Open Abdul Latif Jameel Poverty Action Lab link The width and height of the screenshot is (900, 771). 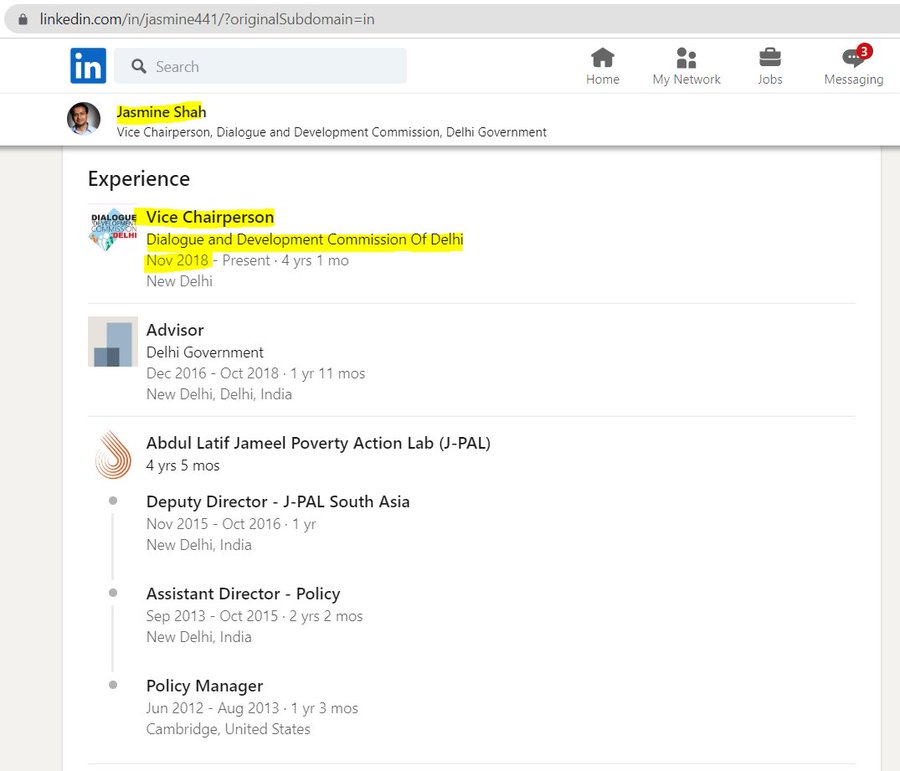click(318, 443)
